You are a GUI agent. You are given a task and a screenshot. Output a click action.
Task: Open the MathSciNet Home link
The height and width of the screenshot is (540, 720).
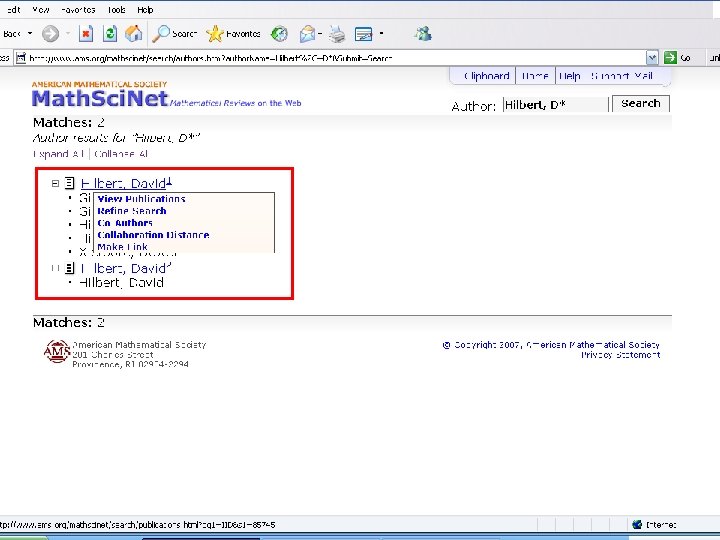pos(535,76)
